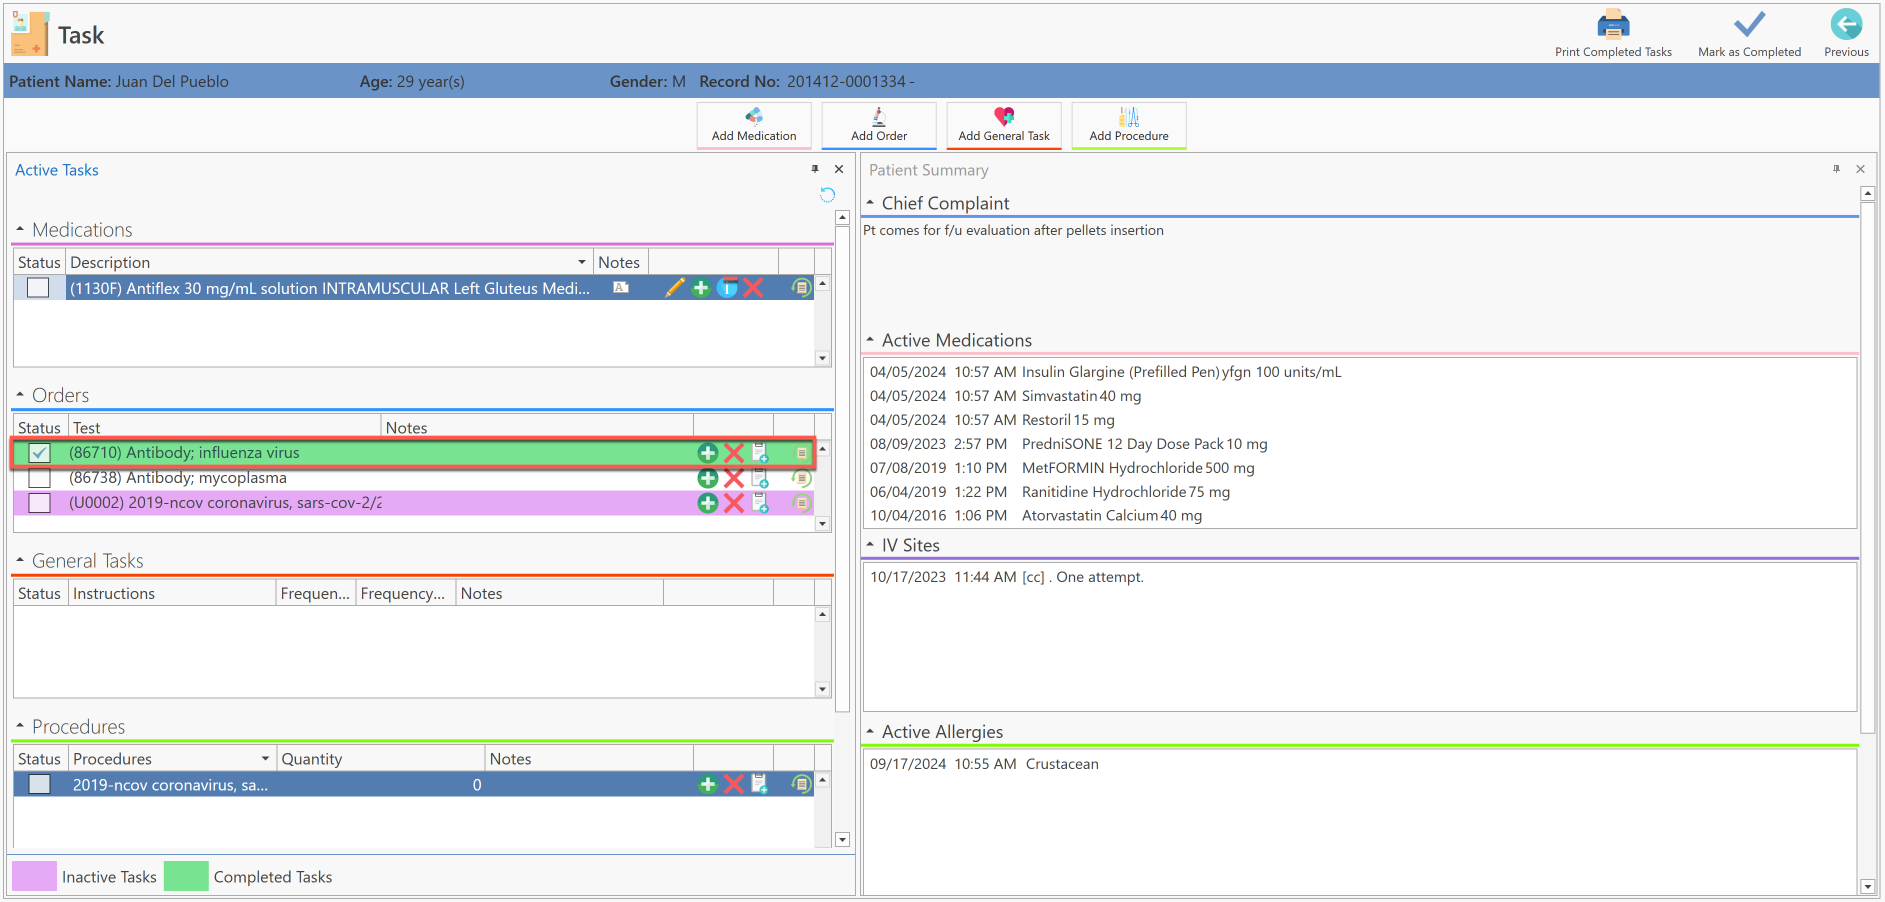The width and height of the screenshot is (1885, 902).
Task: Collapse the Procedures section
Action: [x=20, y=725]
